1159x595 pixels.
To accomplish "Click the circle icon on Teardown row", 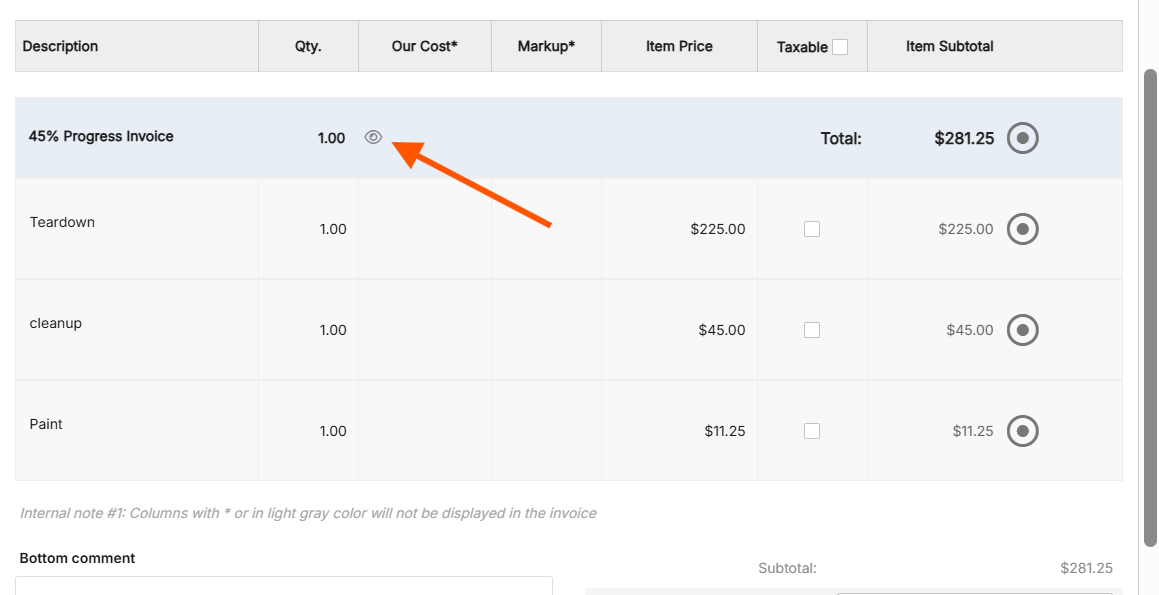I will [1022, 229].
